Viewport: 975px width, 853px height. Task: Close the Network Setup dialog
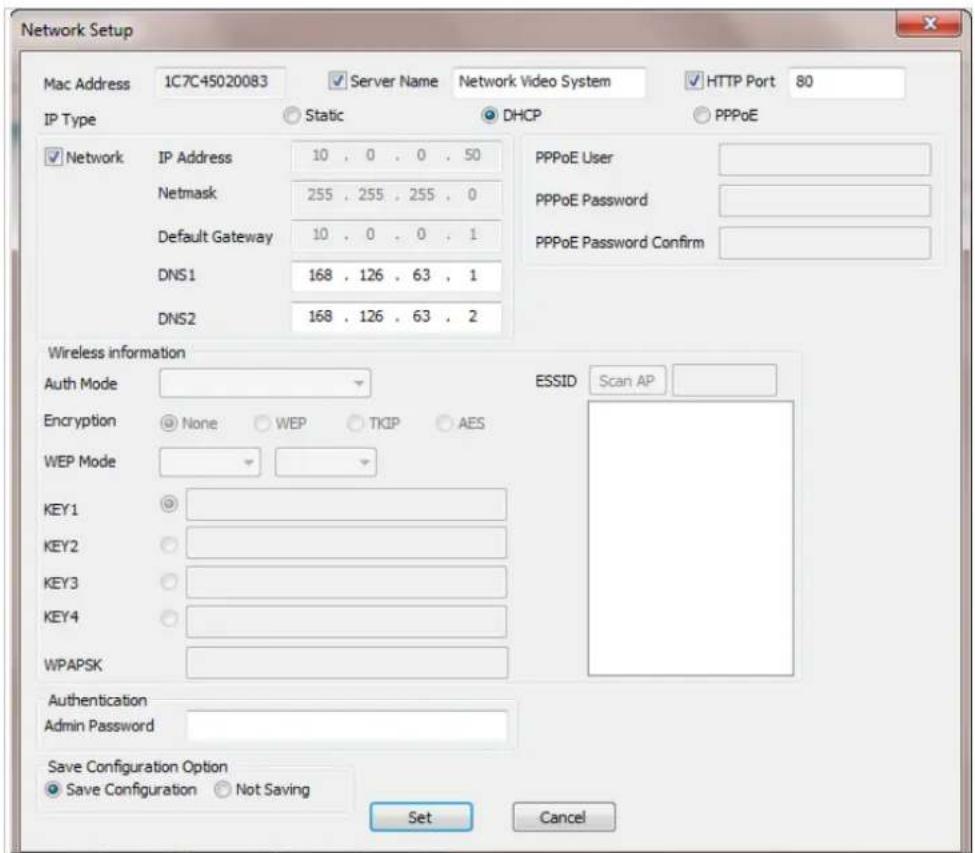click(929, 24)
